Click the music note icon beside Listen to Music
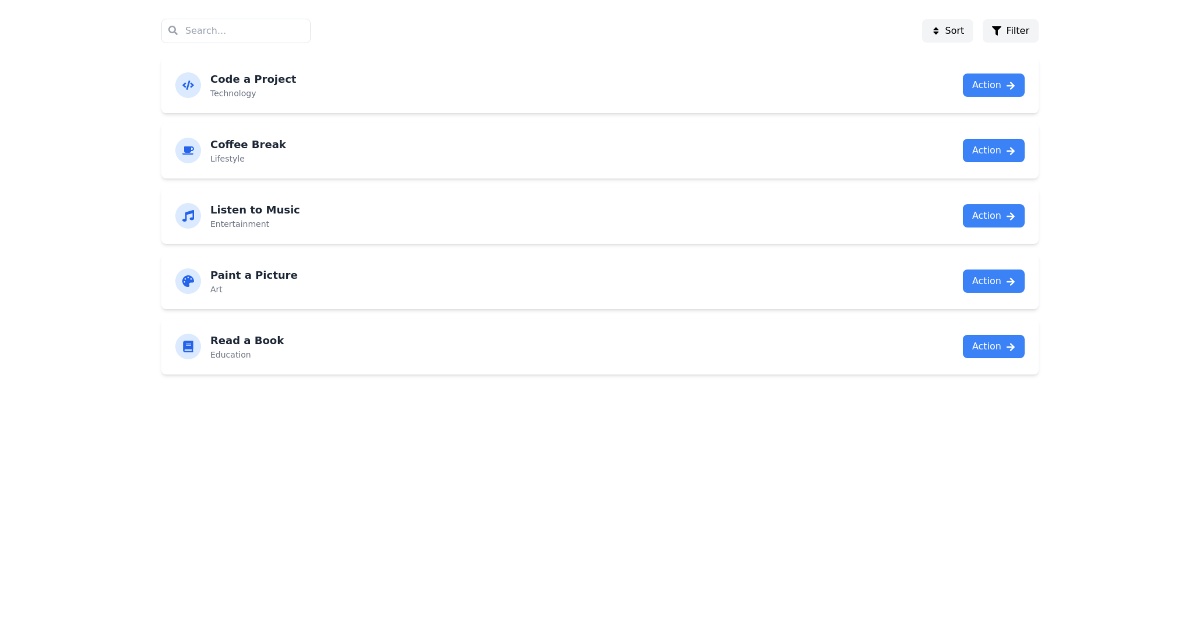 pos(188,216)
